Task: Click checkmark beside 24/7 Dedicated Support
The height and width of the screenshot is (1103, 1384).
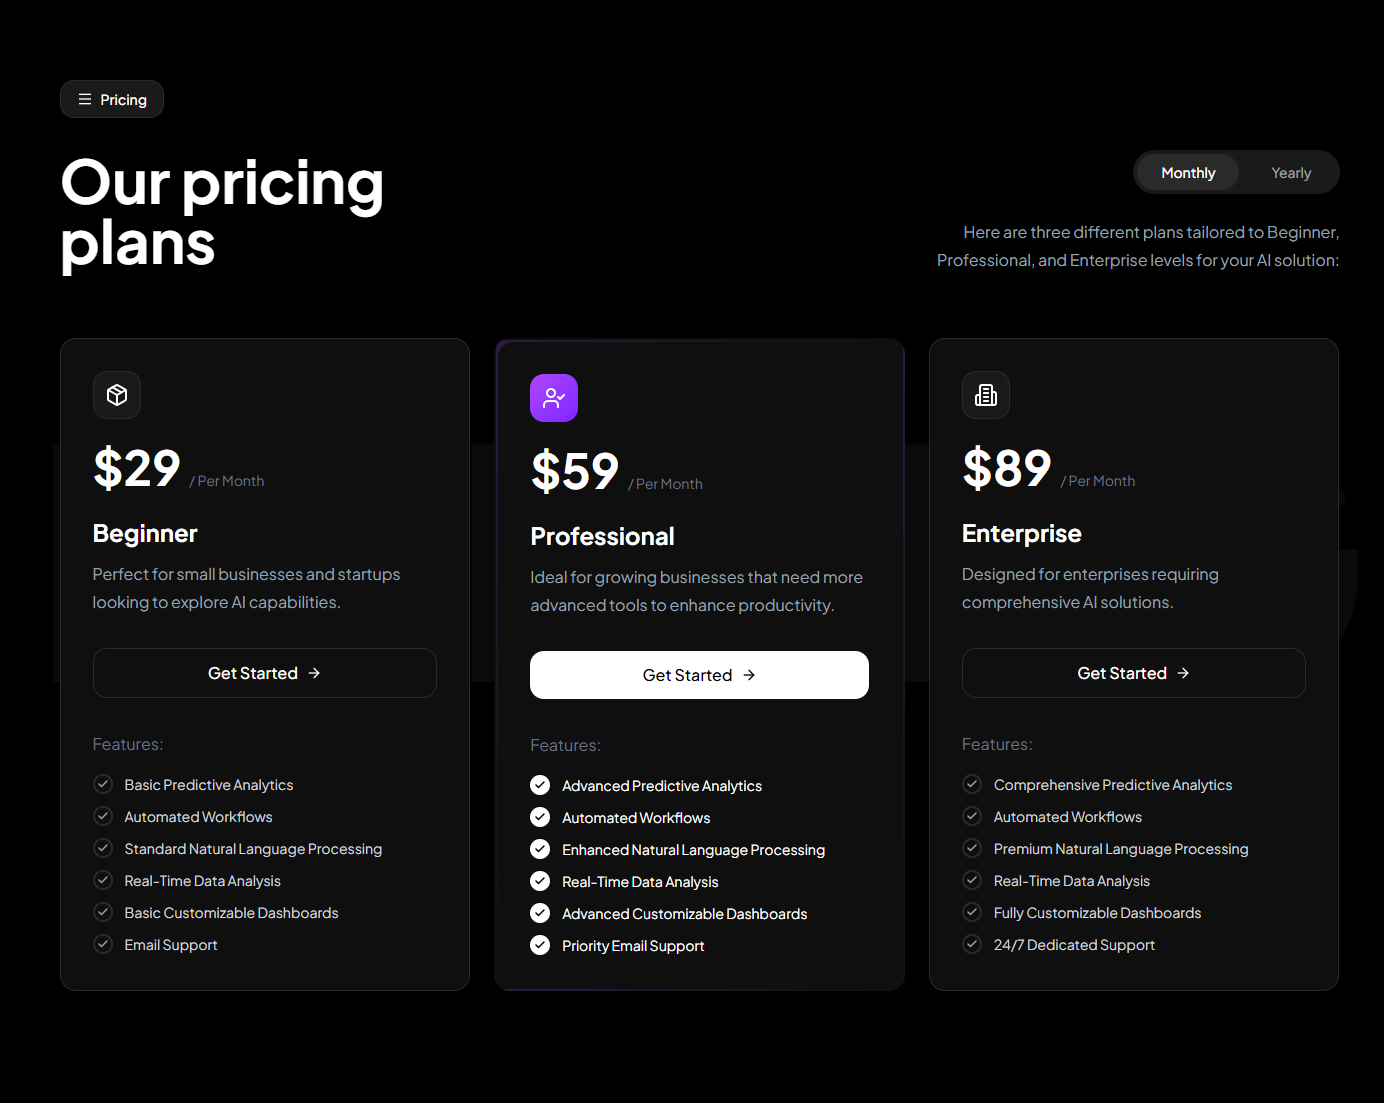Action: tap(972, 944)
